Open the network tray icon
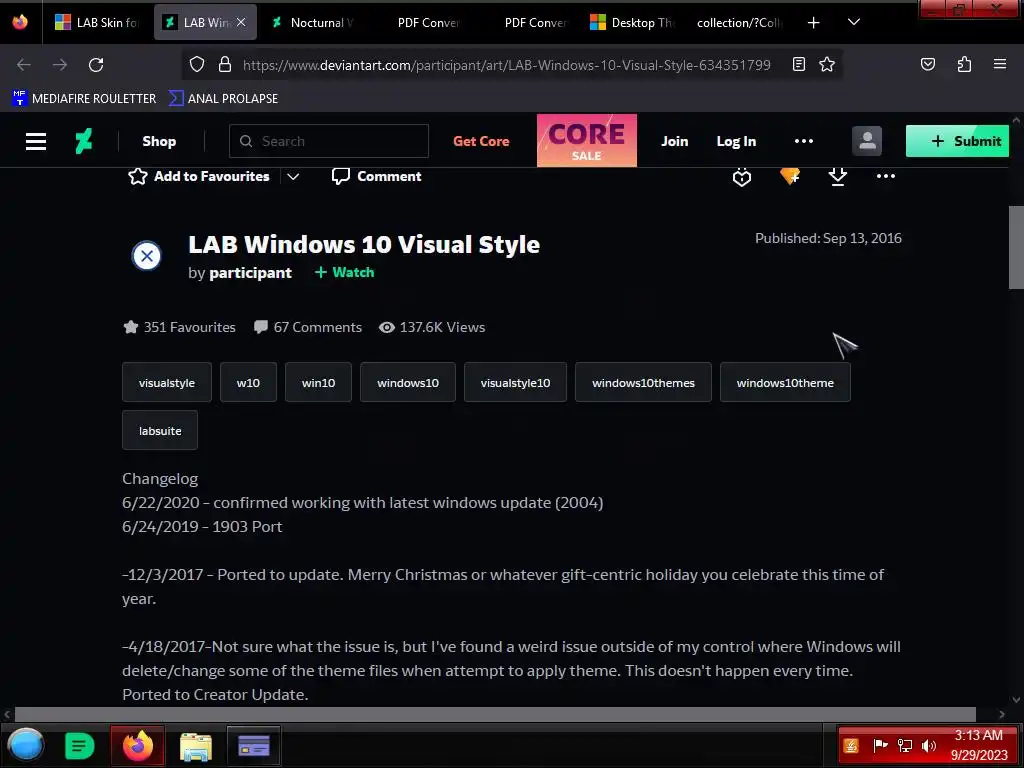1024x768 pixels. tap(904, 746)
